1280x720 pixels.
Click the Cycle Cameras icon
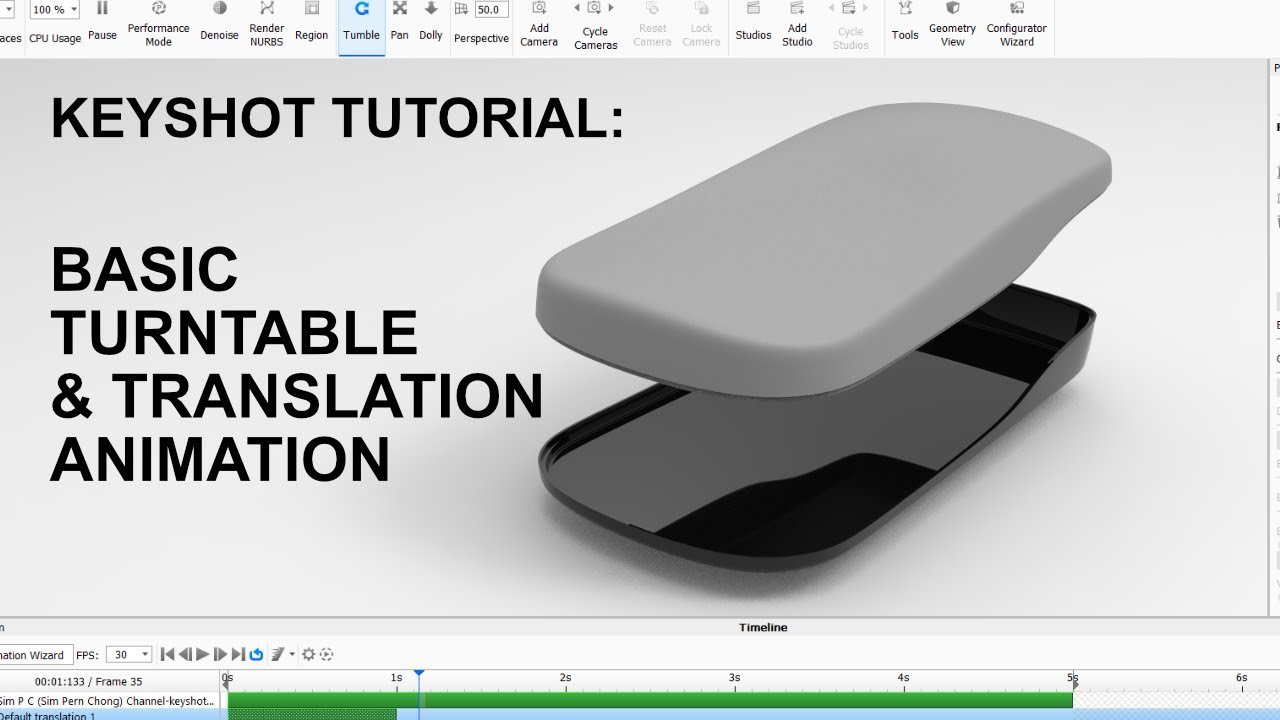[x=595, y=8]
